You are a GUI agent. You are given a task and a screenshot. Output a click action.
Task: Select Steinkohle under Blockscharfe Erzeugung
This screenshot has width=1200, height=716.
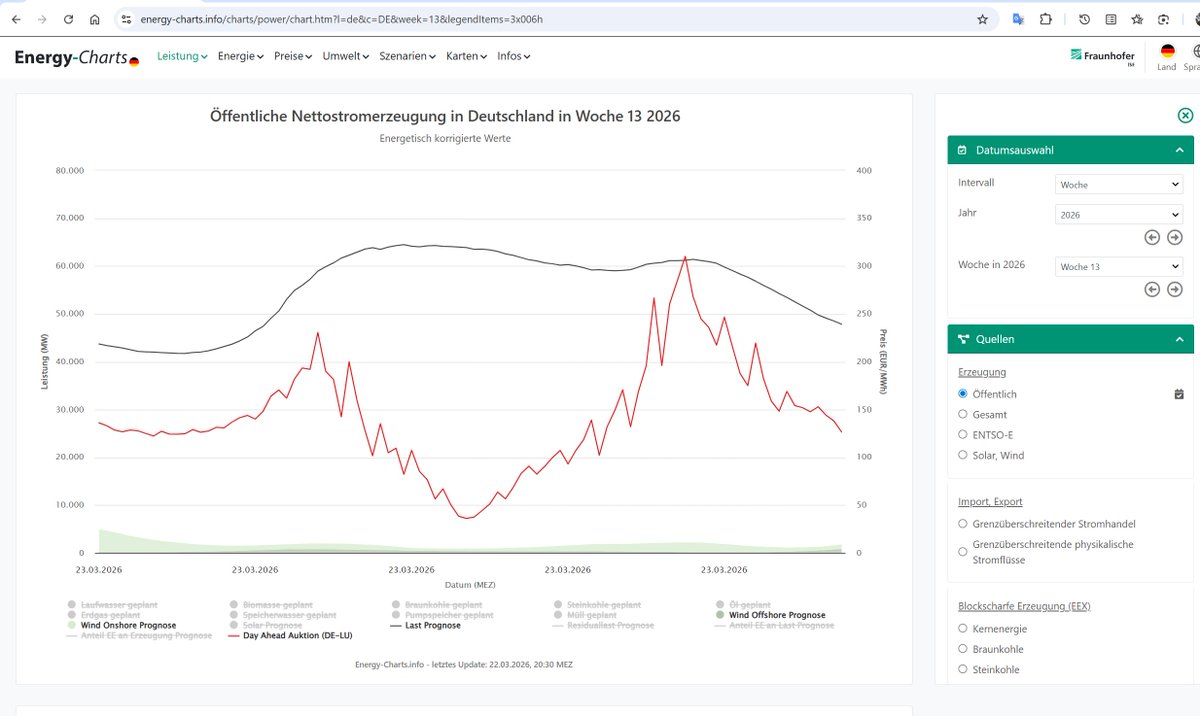tap(963, 669)
